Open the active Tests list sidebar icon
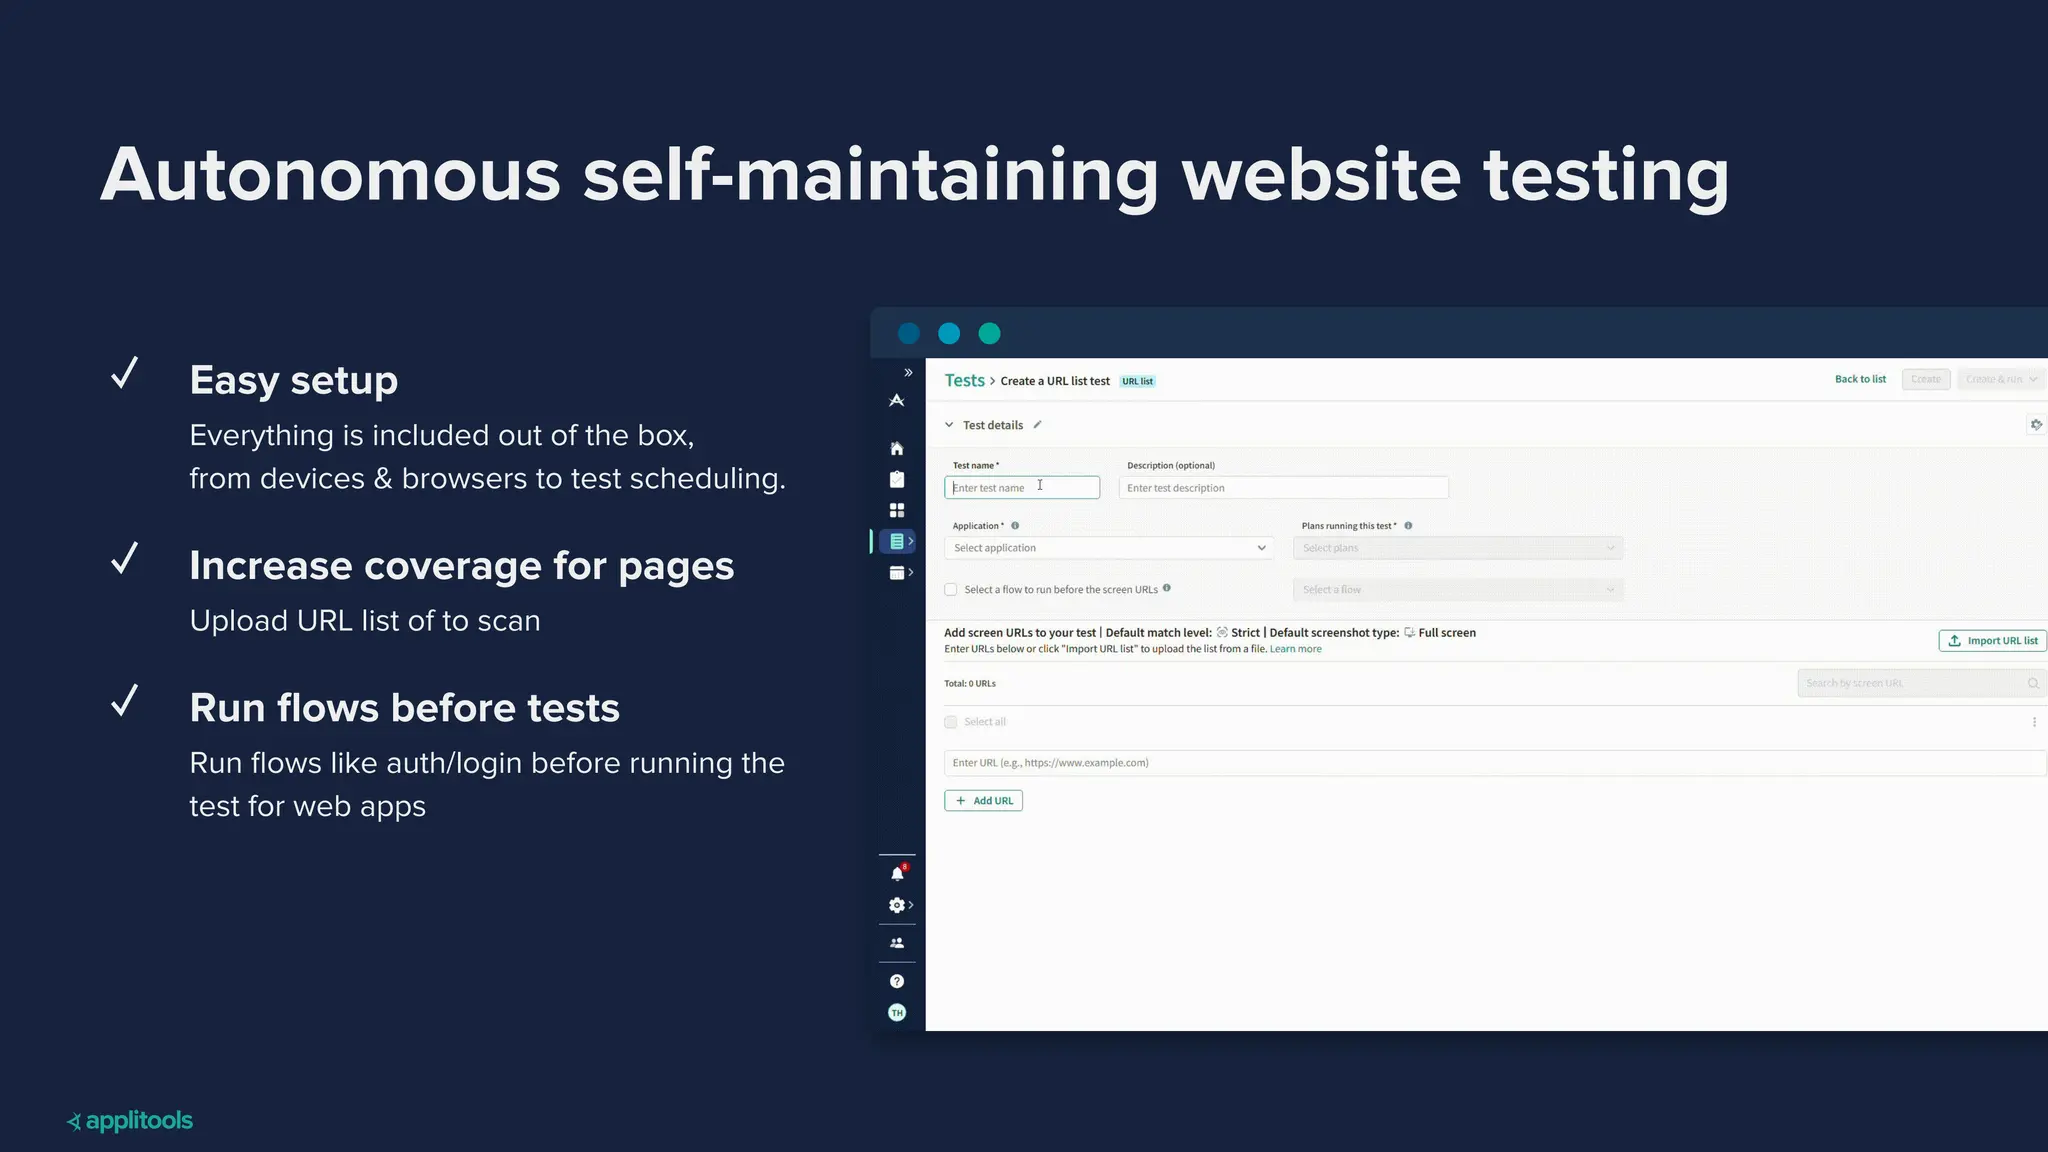 tap(898, 541)
